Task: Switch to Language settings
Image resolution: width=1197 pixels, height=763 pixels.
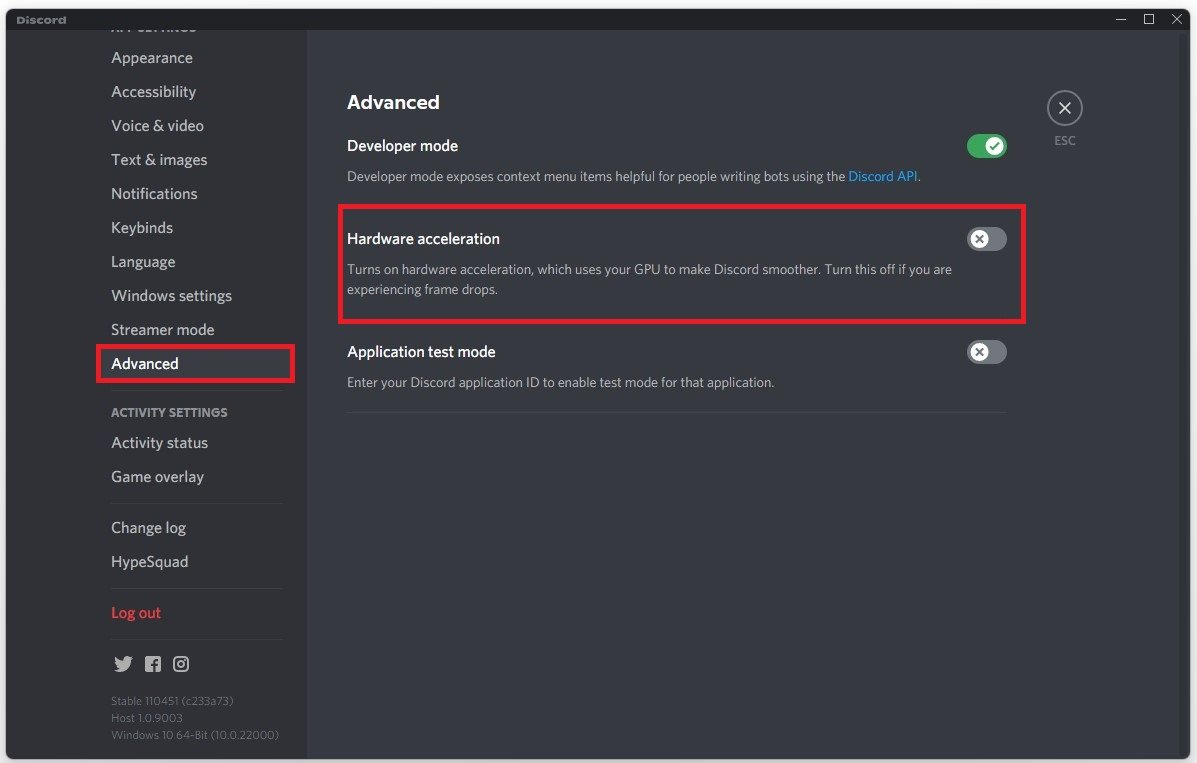Action: pos(143,262)
